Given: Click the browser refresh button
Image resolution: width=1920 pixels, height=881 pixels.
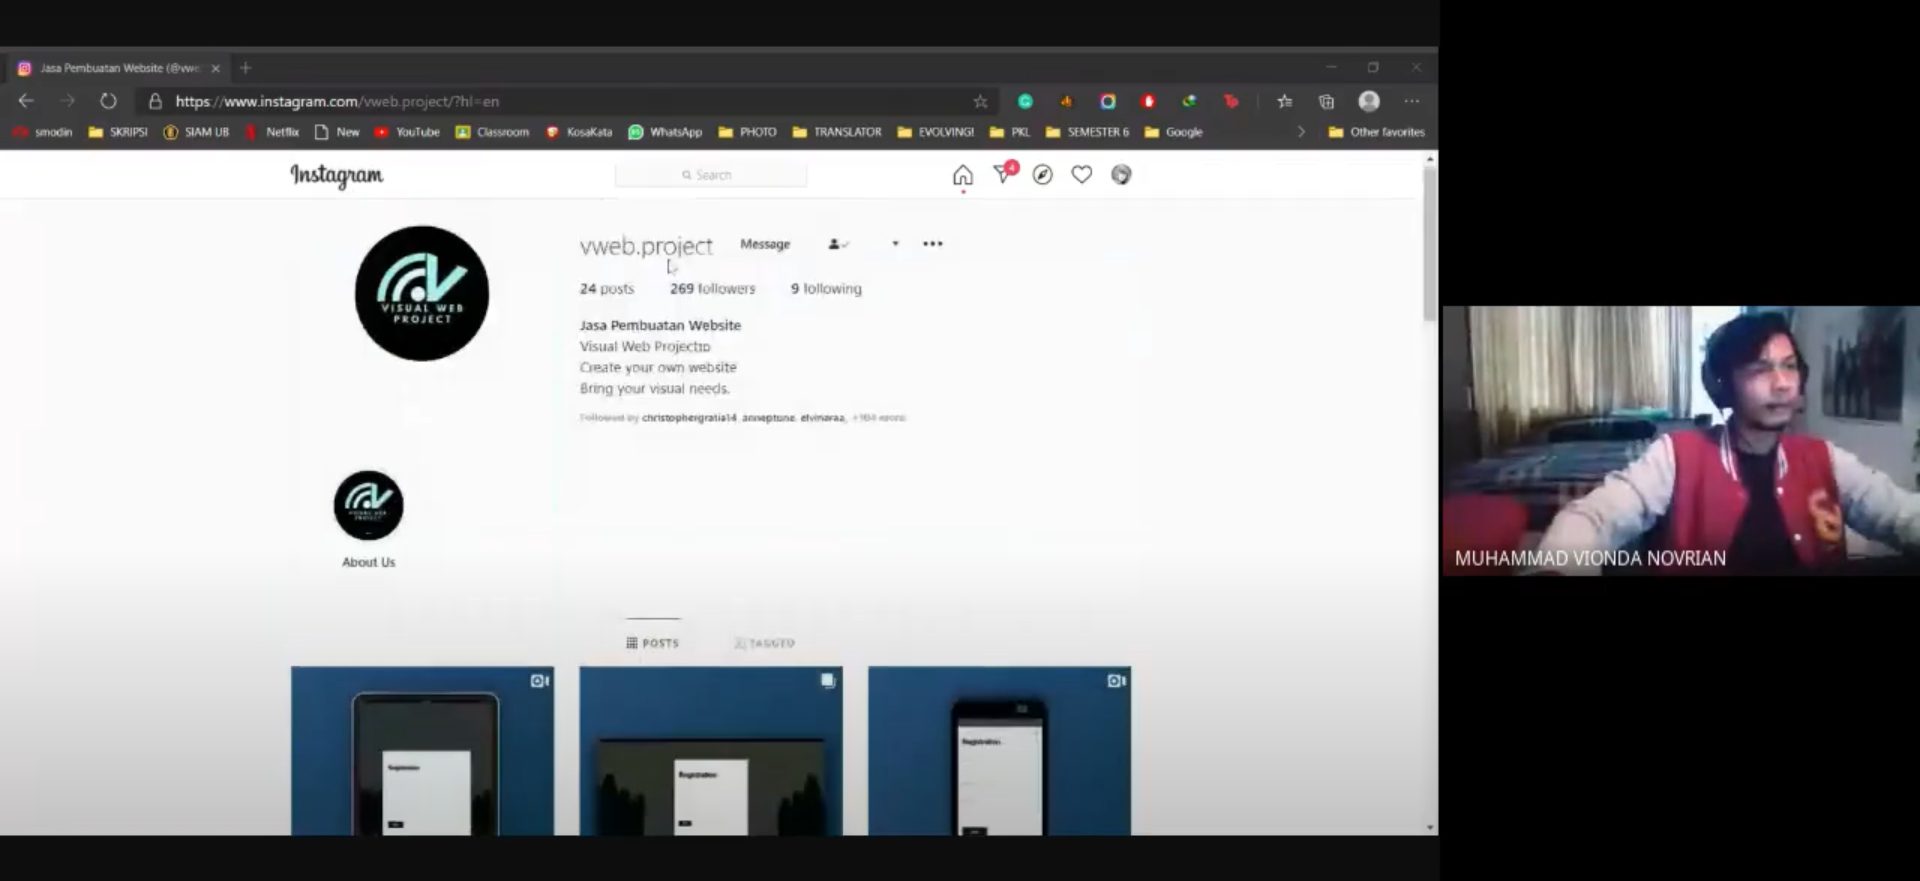Looking at the screenshot, I should [108, 101].
